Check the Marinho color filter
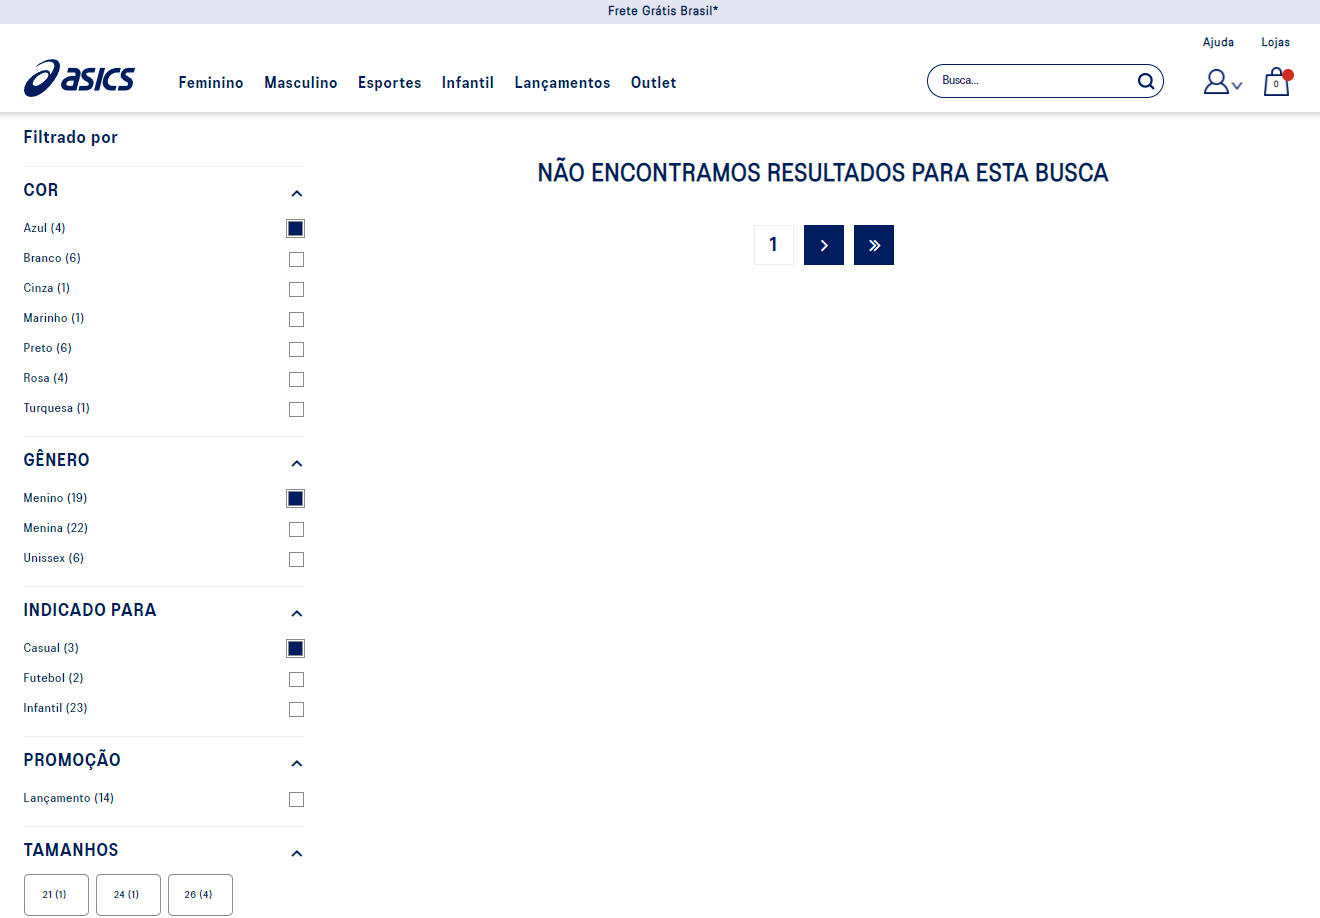The width and height of the screenshot is (1320, 918). (x=296, y=319)
